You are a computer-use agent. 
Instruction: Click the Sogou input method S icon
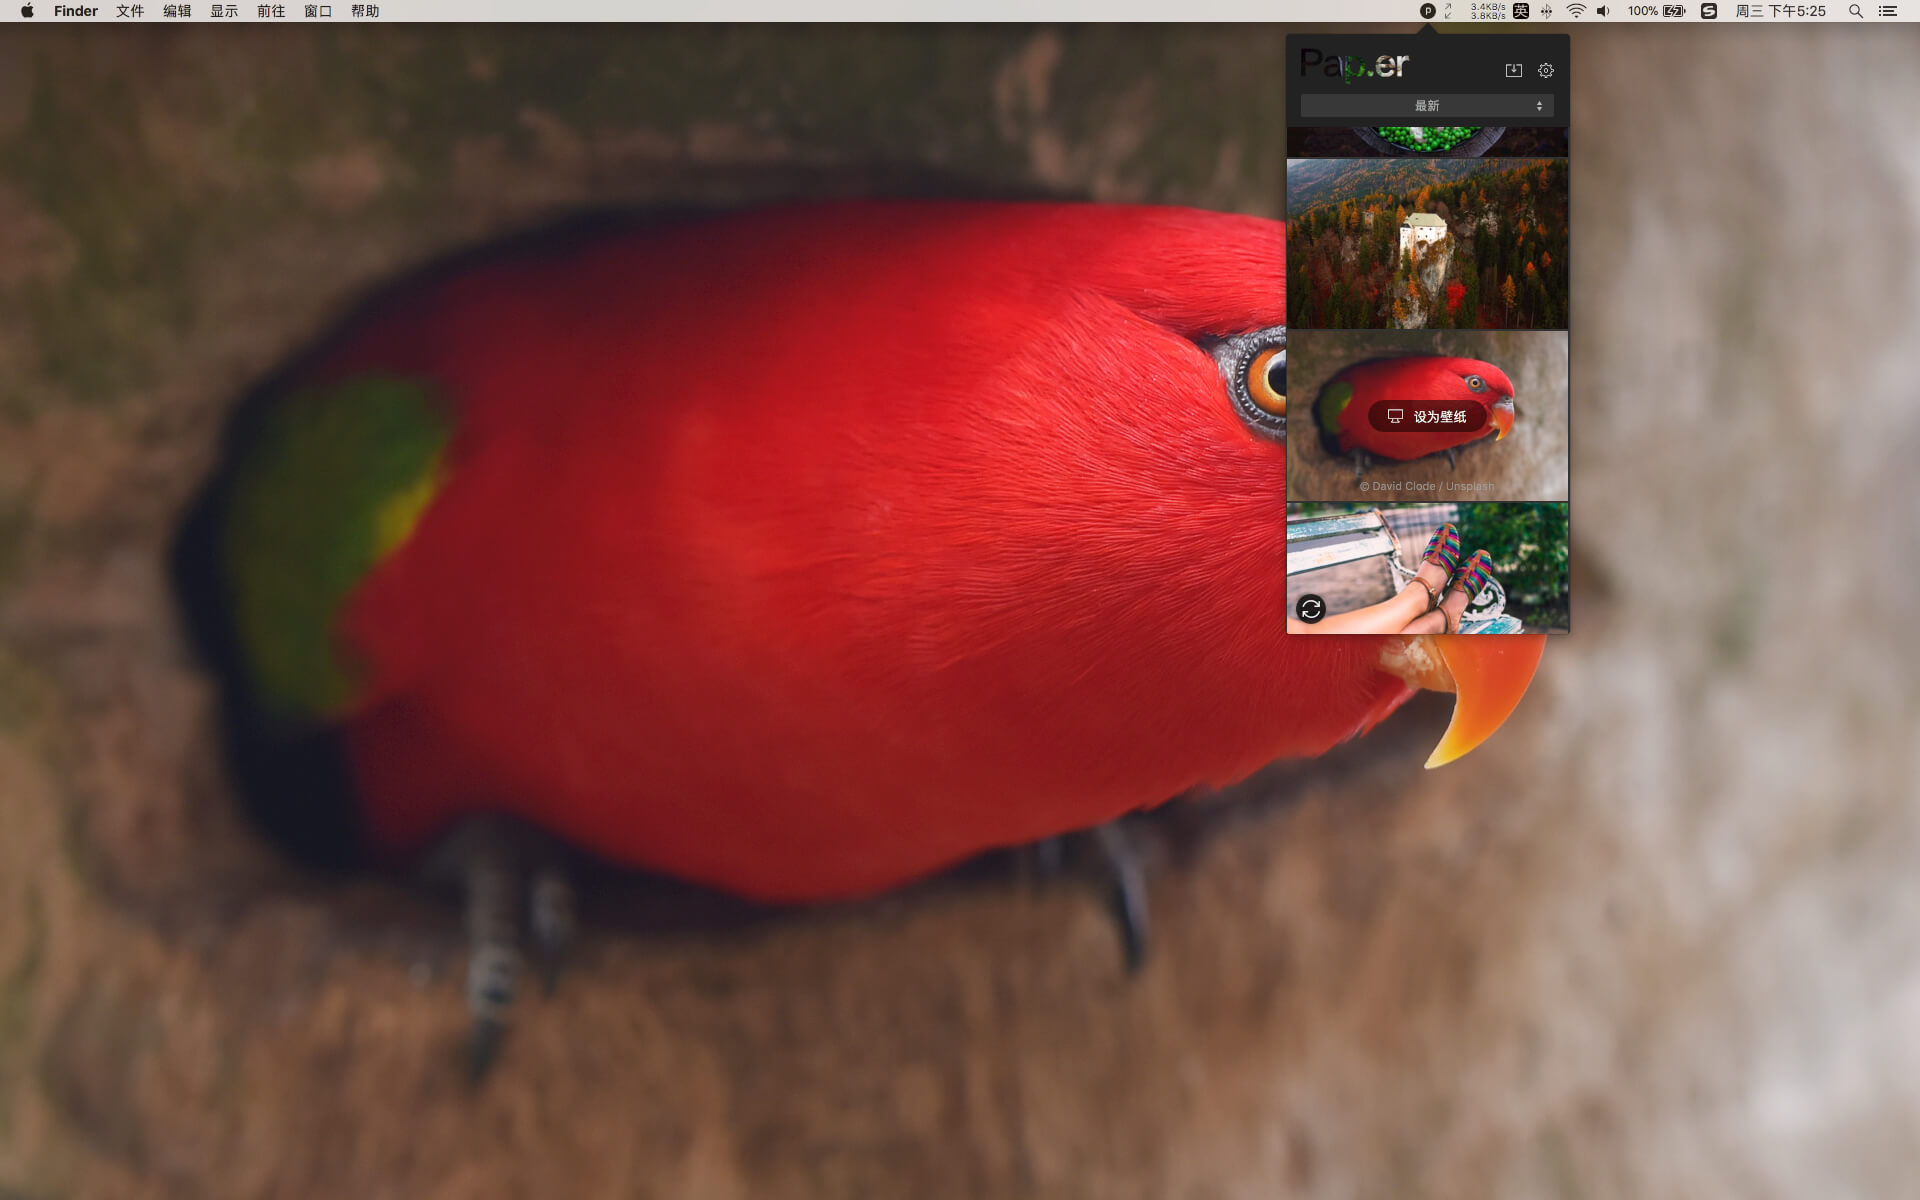(x=1709, y=11)
